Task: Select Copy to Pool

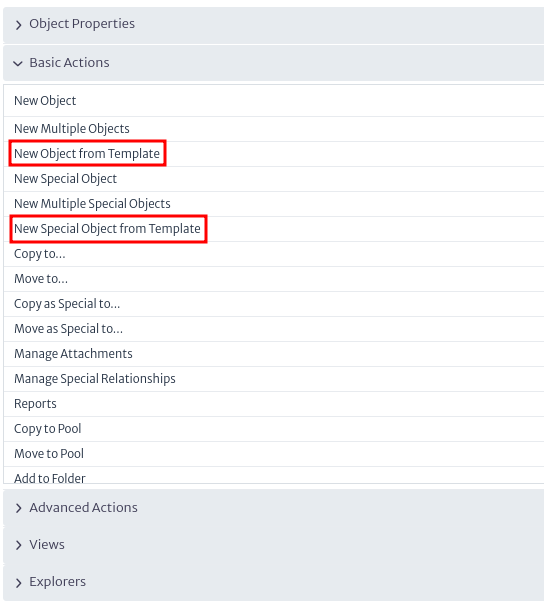Action: [x=274, y=429]
